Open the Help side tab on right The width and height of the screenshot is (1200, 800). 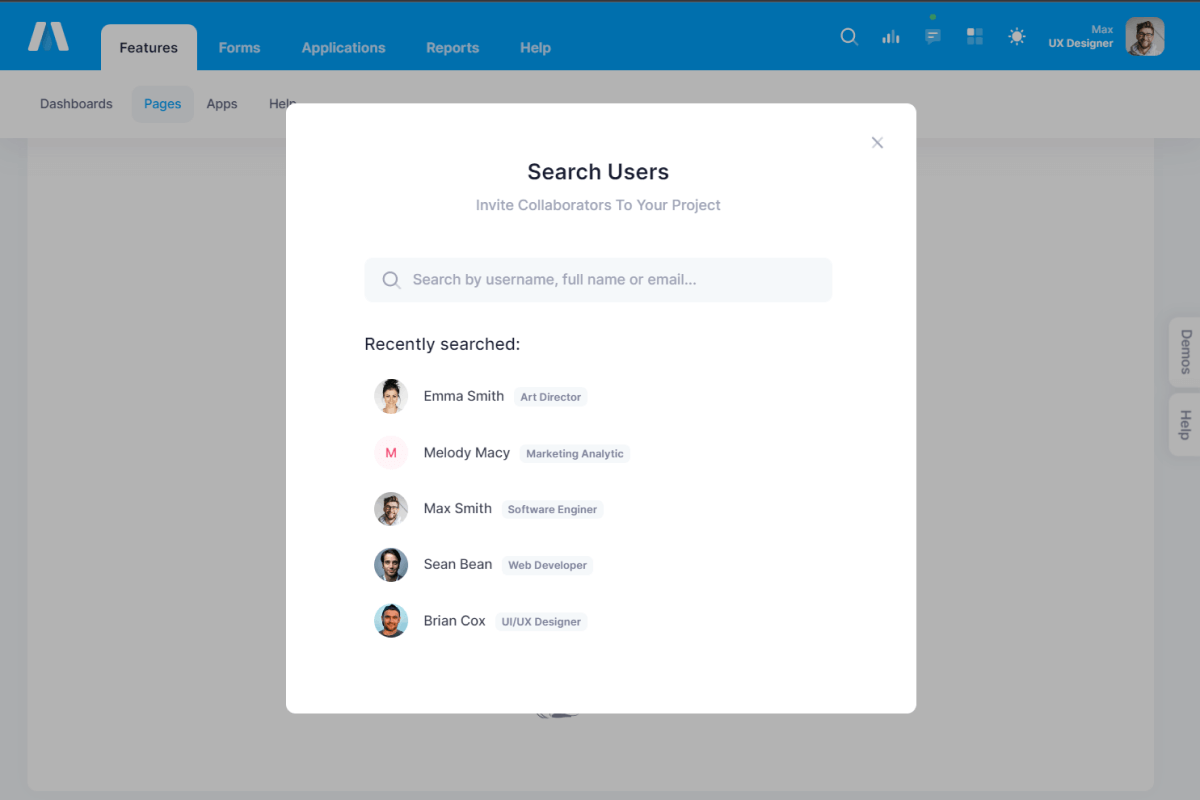[x=1185, y=425]
